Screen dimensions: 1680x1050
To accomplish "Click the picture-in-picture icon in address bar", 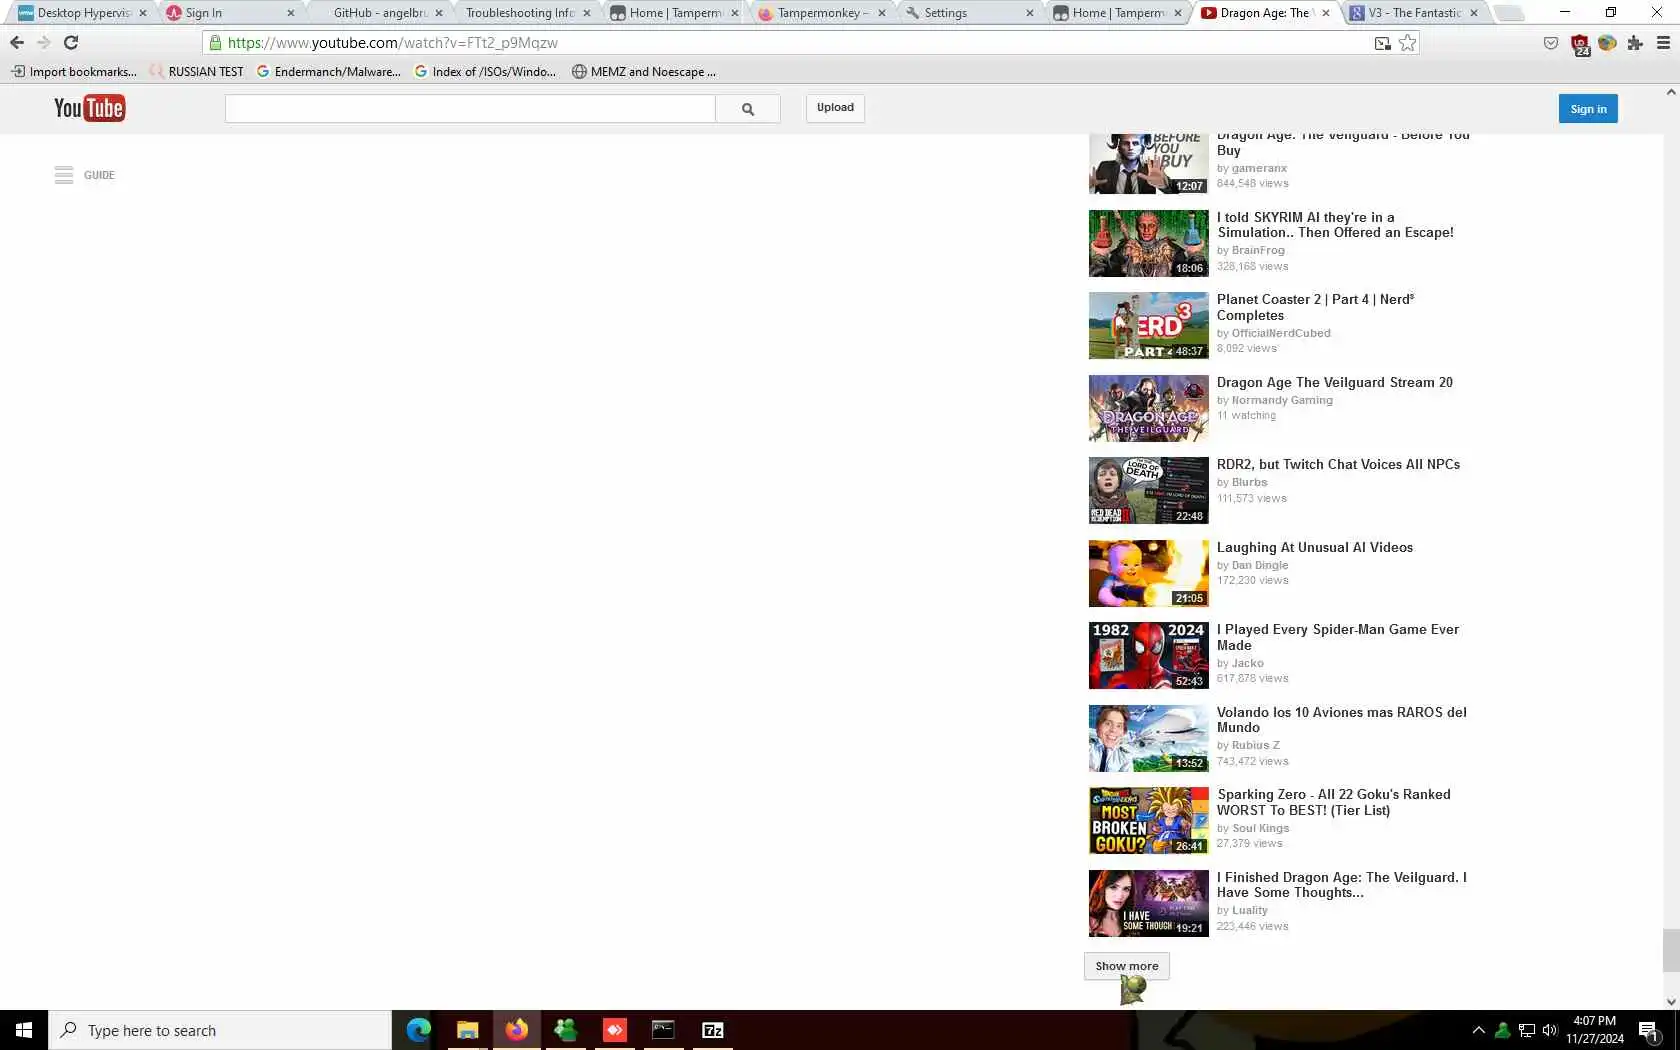I will click(x=1383, y=43).
